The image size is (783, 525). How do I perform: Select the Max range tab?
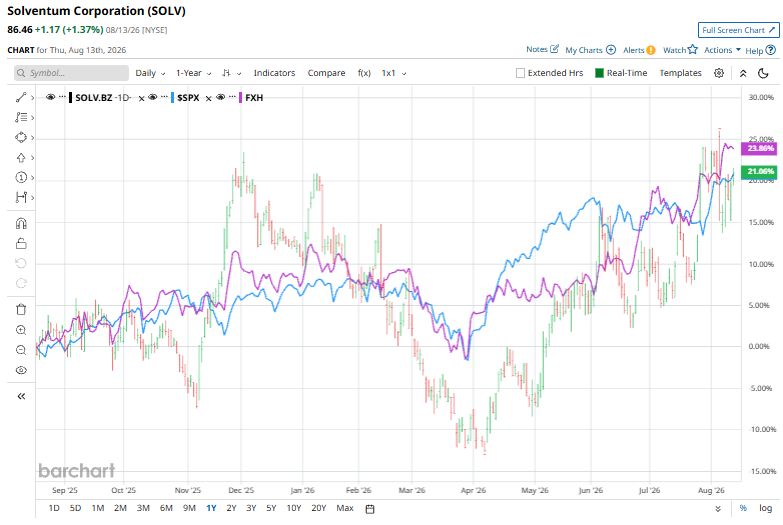345,508
